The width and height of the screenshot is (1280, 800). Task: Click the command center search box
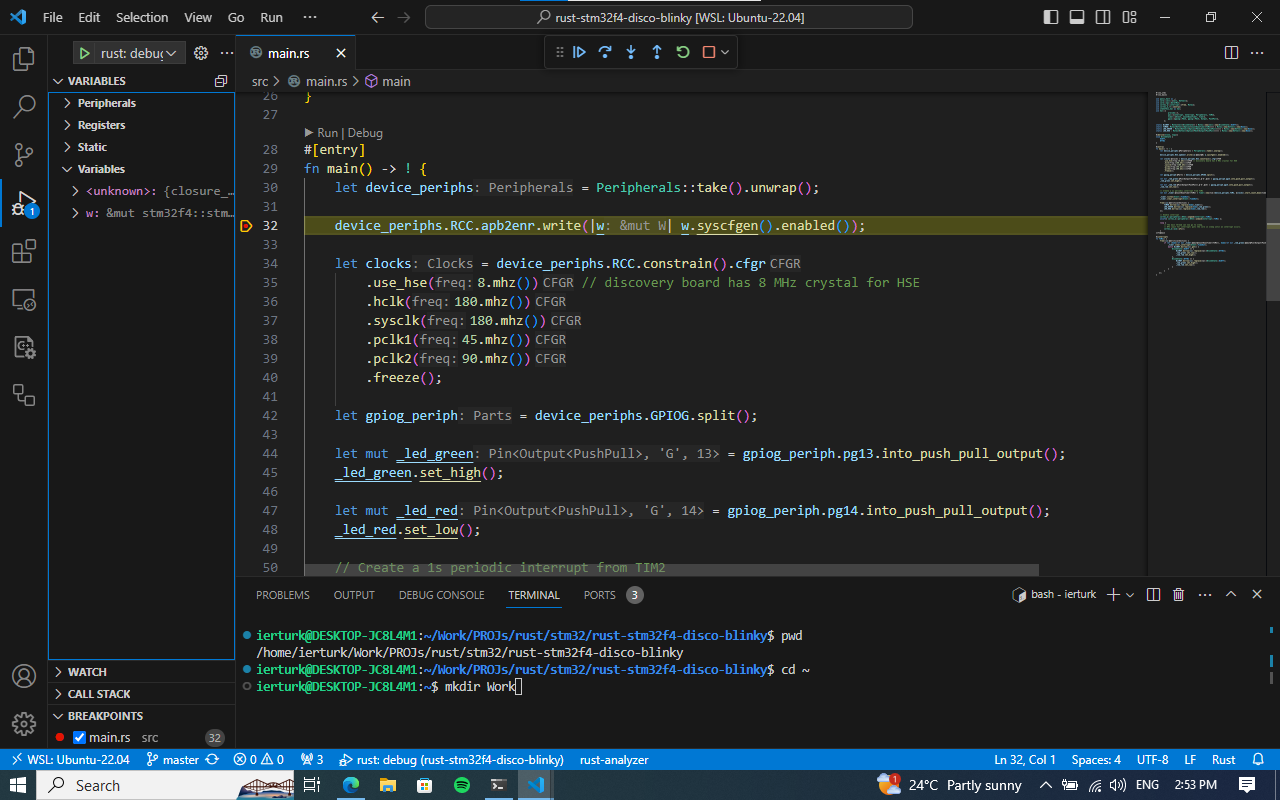(x=669, y=17)
